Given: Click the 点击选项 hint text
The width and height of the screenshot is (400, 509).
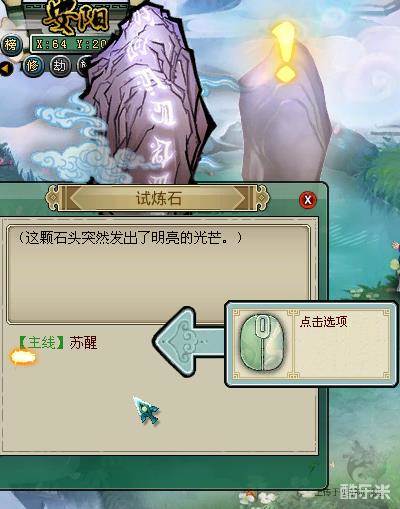Looking at the screenshot, I should pos(323,322).
